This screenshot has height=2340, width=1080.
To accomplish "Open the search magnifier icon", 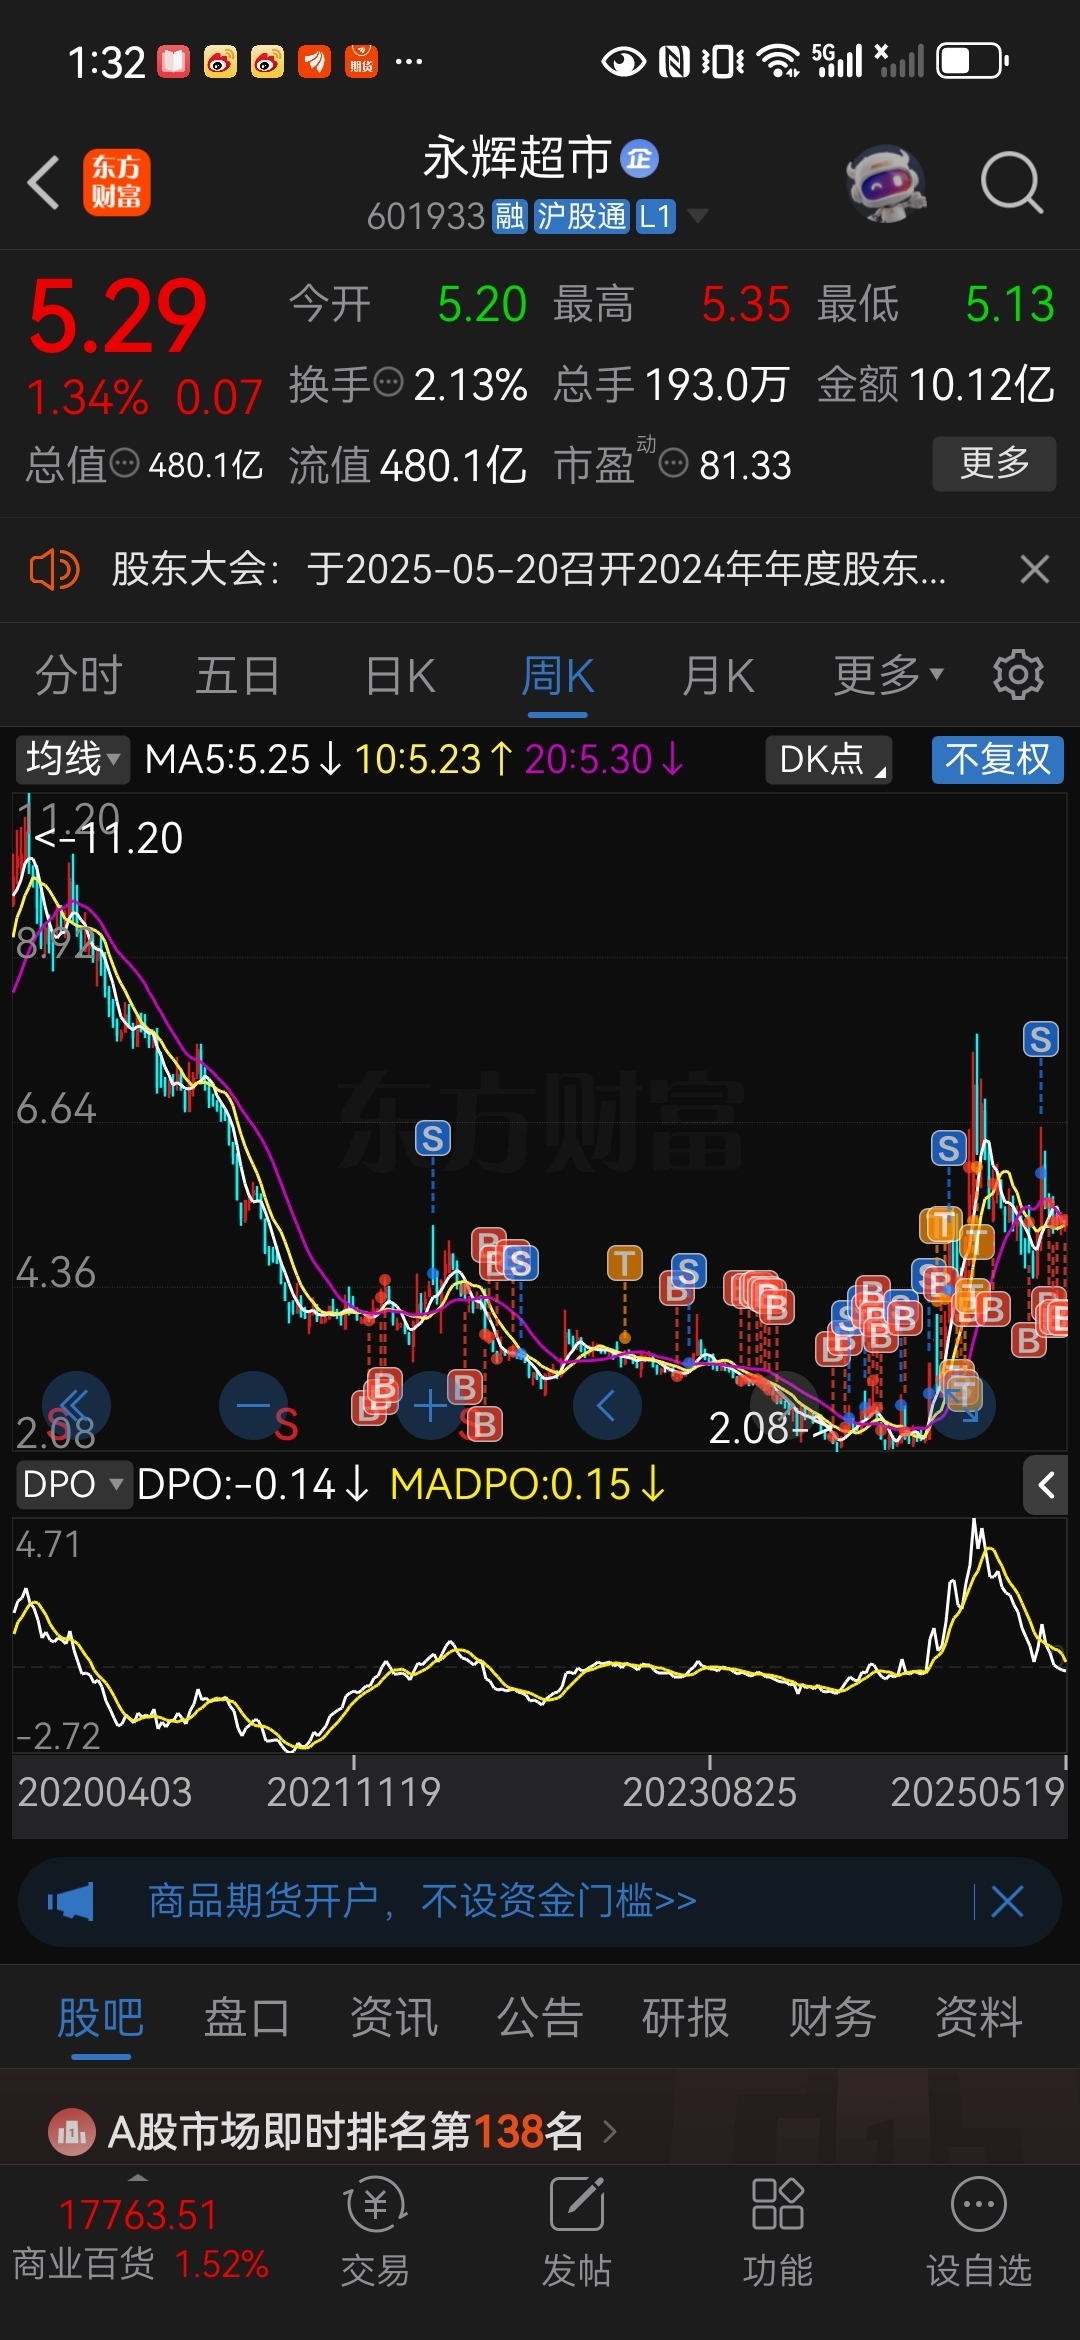I will pyautogui.click(x=1011, y=183).
